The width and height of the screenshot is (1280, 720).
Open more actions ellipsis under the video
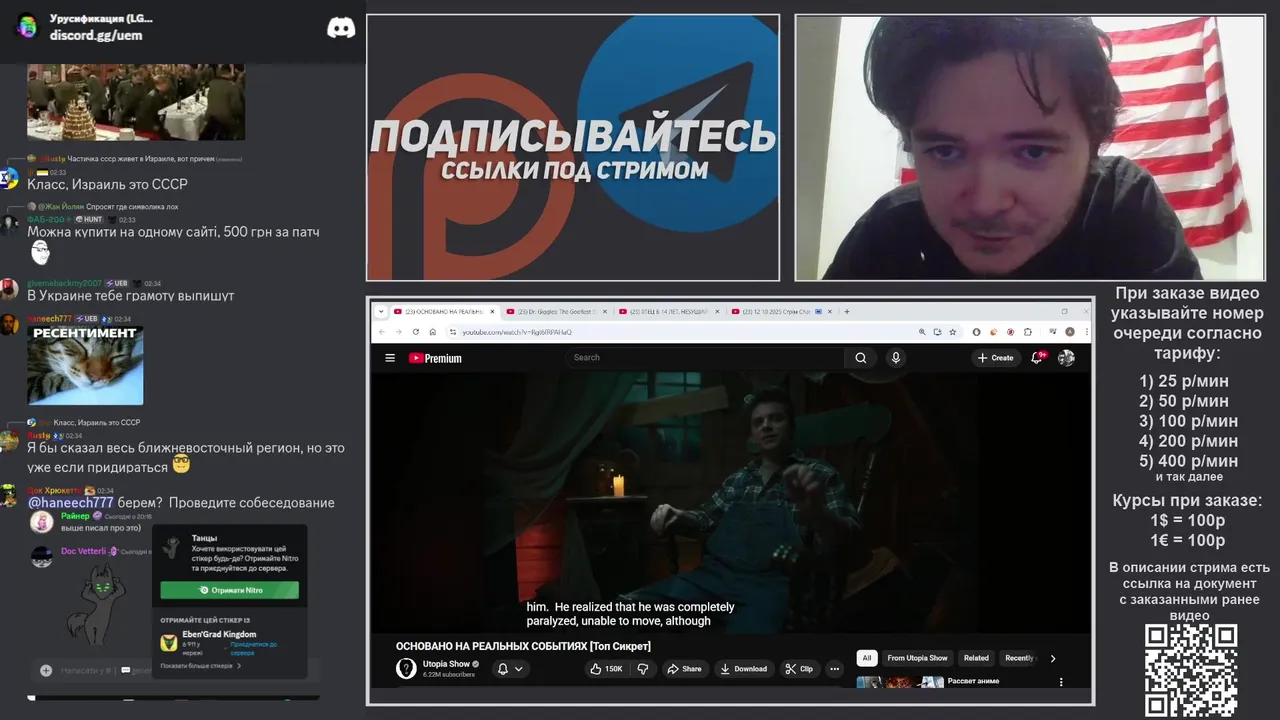coord(835,669)
